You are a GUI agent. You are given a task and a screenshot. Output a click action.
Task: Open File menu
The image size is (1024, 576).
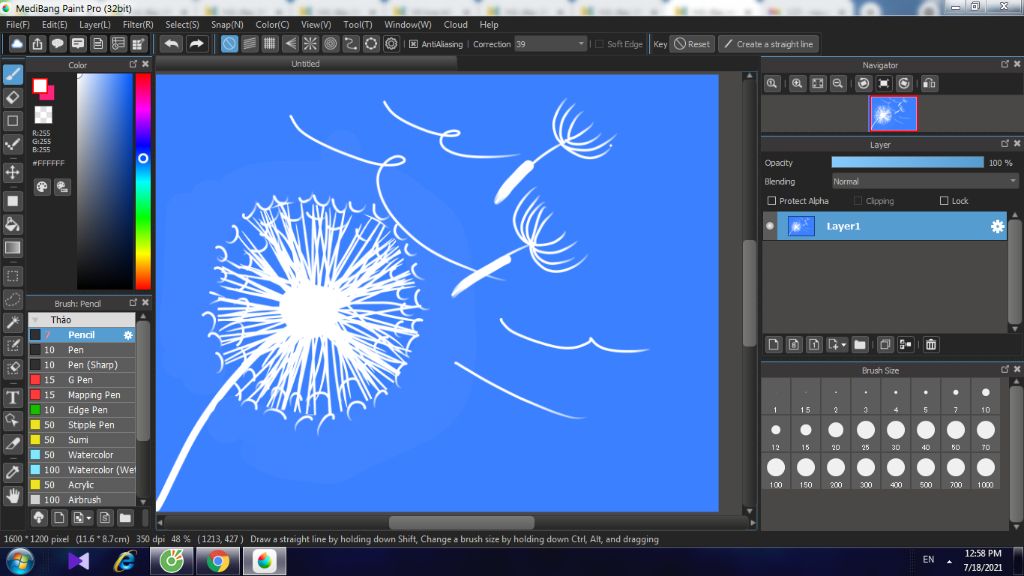click(18, 24)
